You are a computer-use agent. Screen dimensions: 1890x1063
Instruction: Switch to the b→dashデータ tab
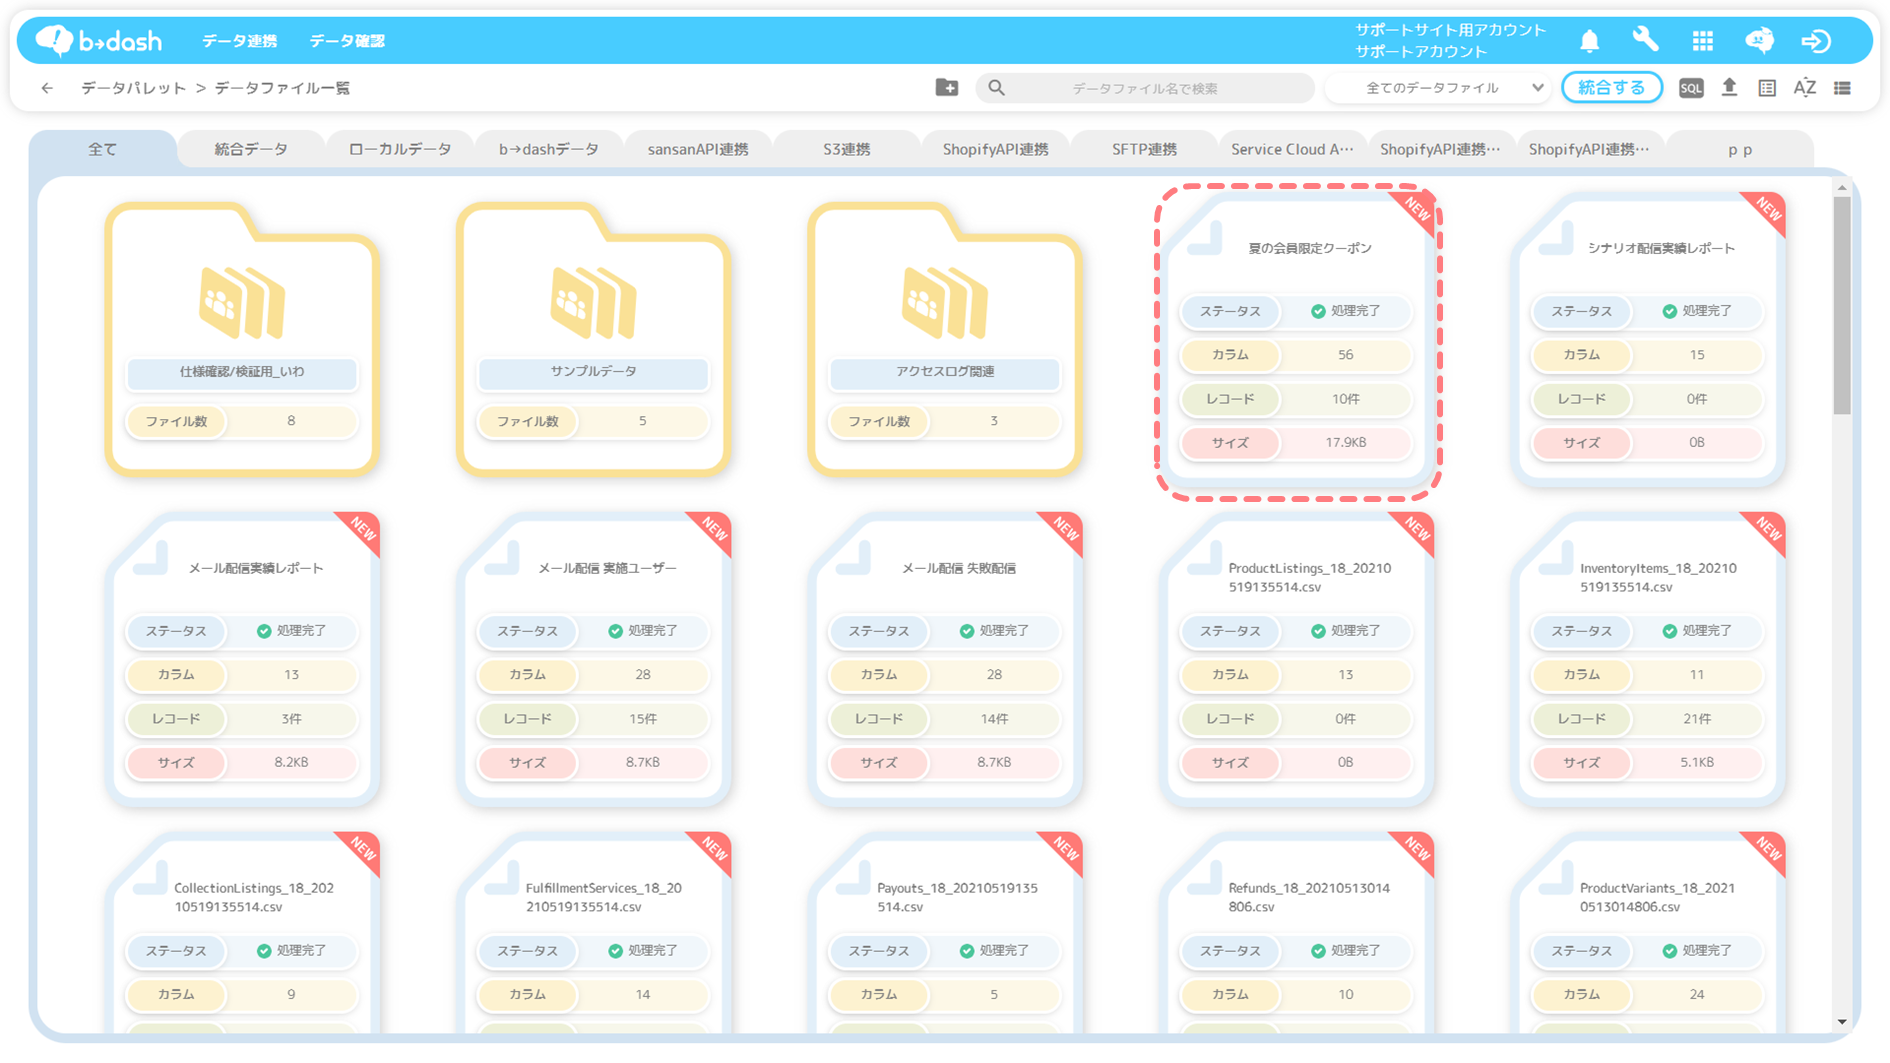tap(549, 149)
